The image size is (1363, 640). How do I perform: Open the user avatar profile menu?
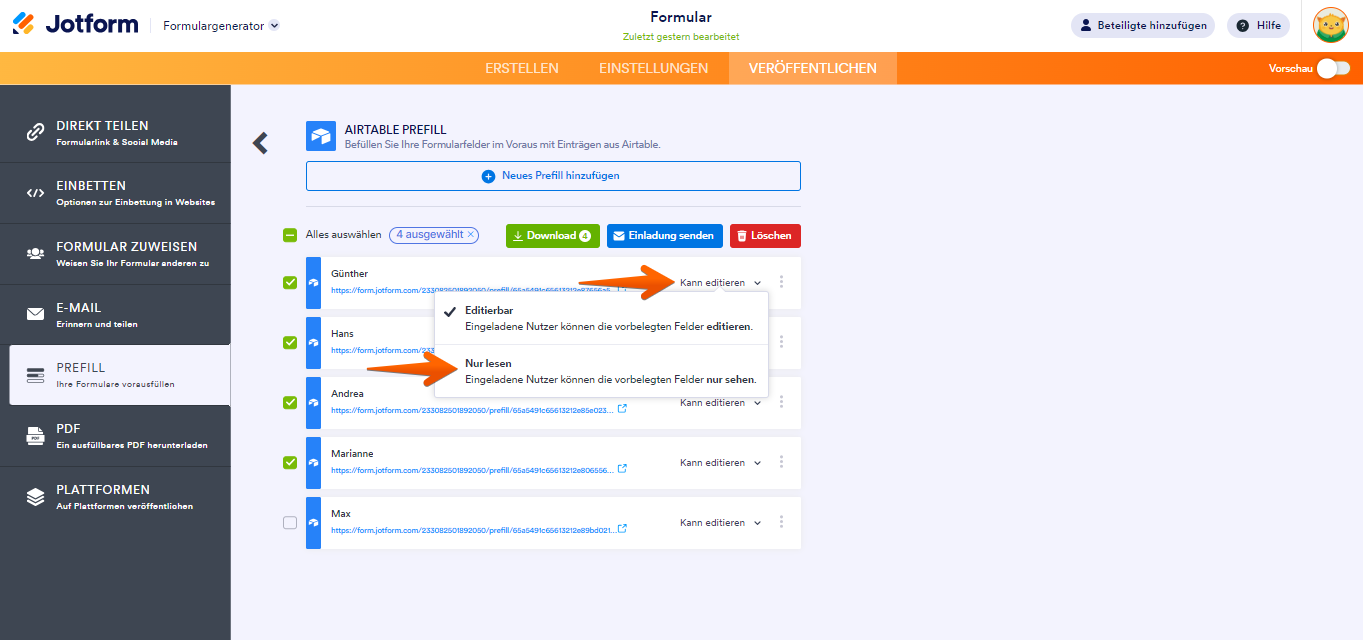1330,26
